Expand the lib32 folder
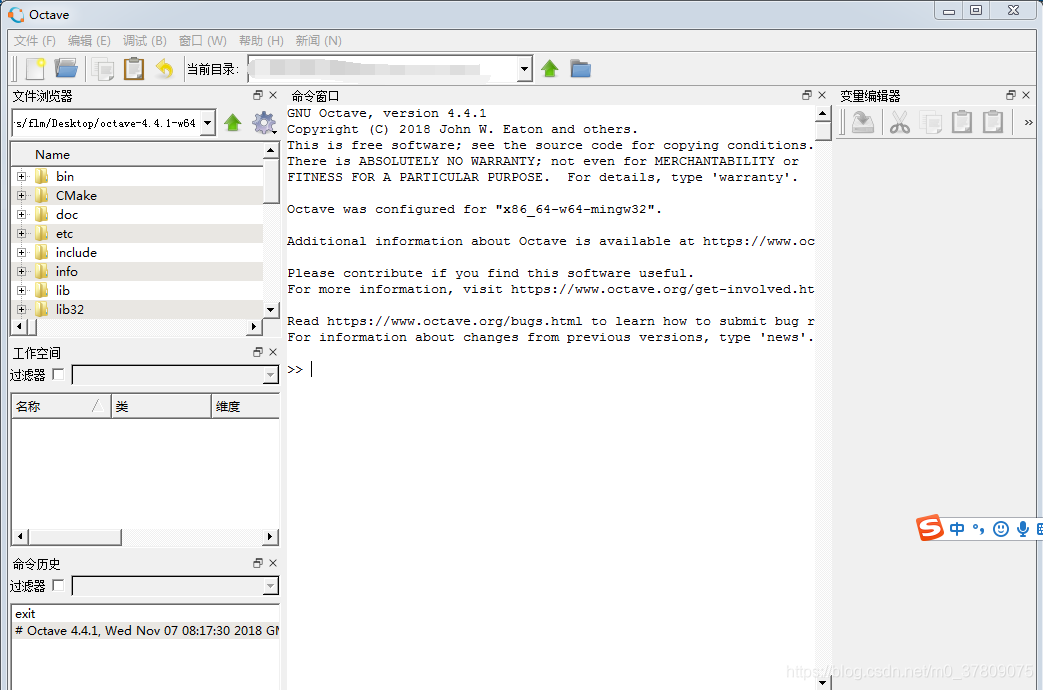This screenshot has height=690, width=1043. (22, 309)
